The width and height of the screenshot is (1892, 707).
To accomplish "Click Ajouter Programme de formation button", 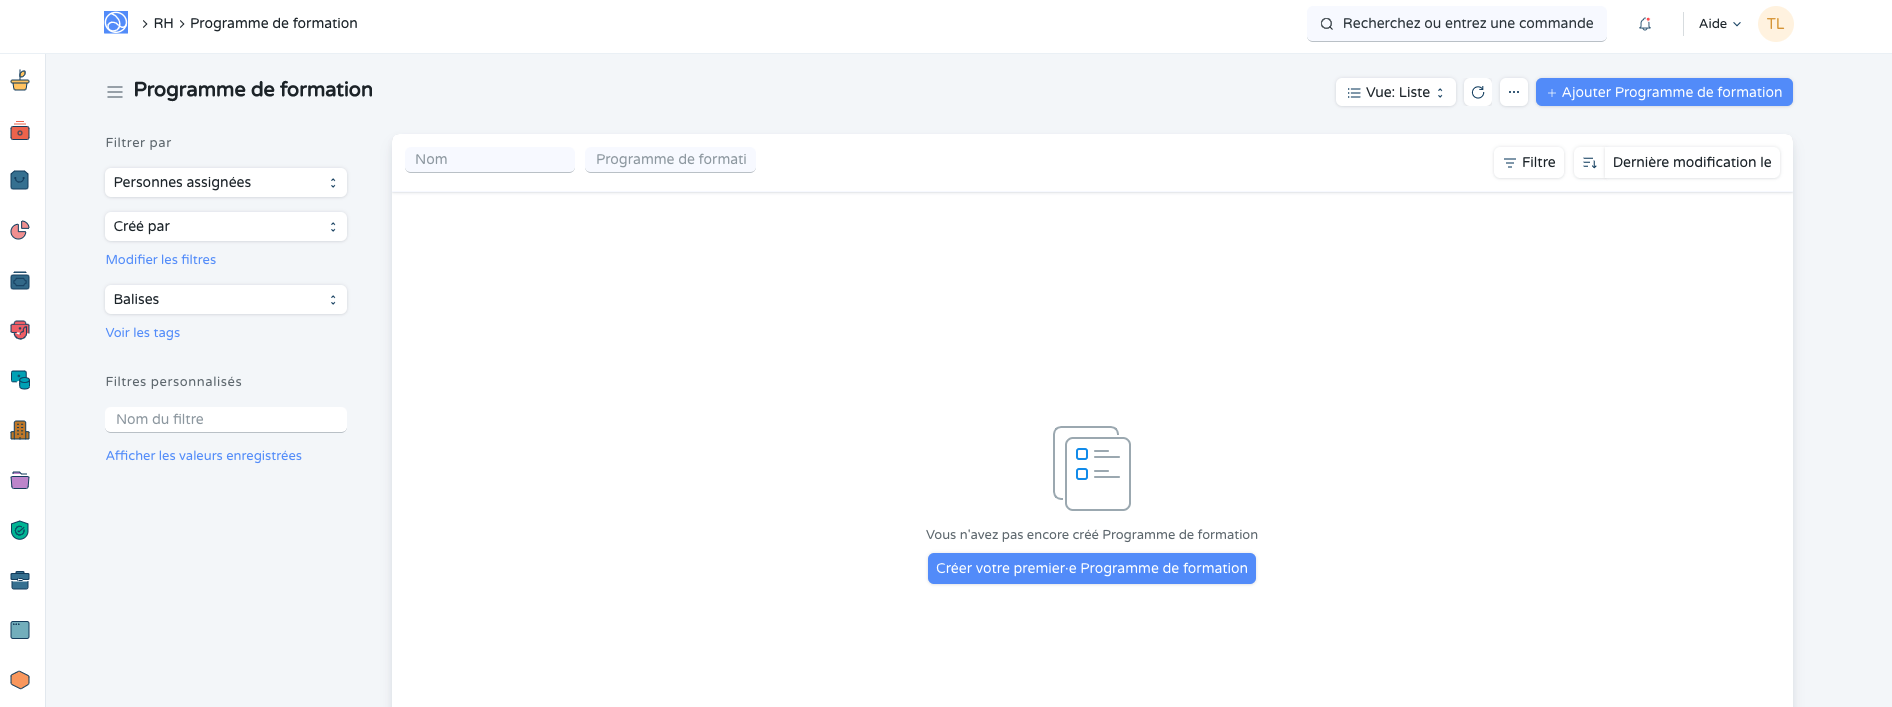I will [x=1663, y=92].
